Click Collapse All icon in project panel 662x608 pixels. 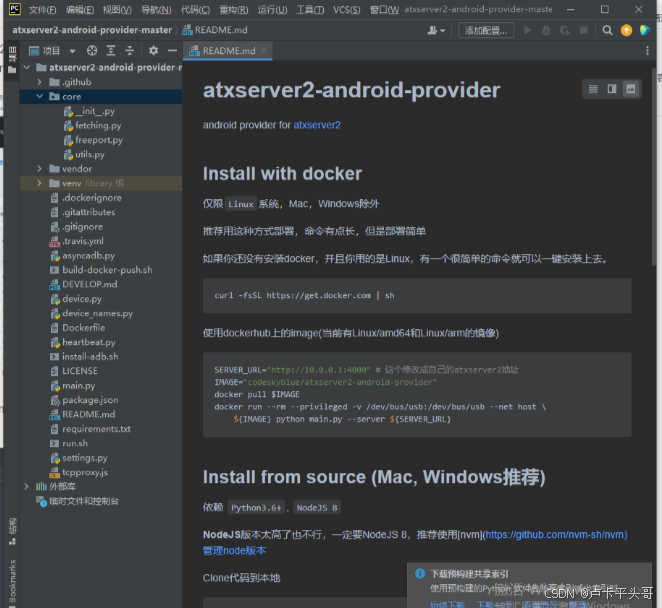point(129,51)
